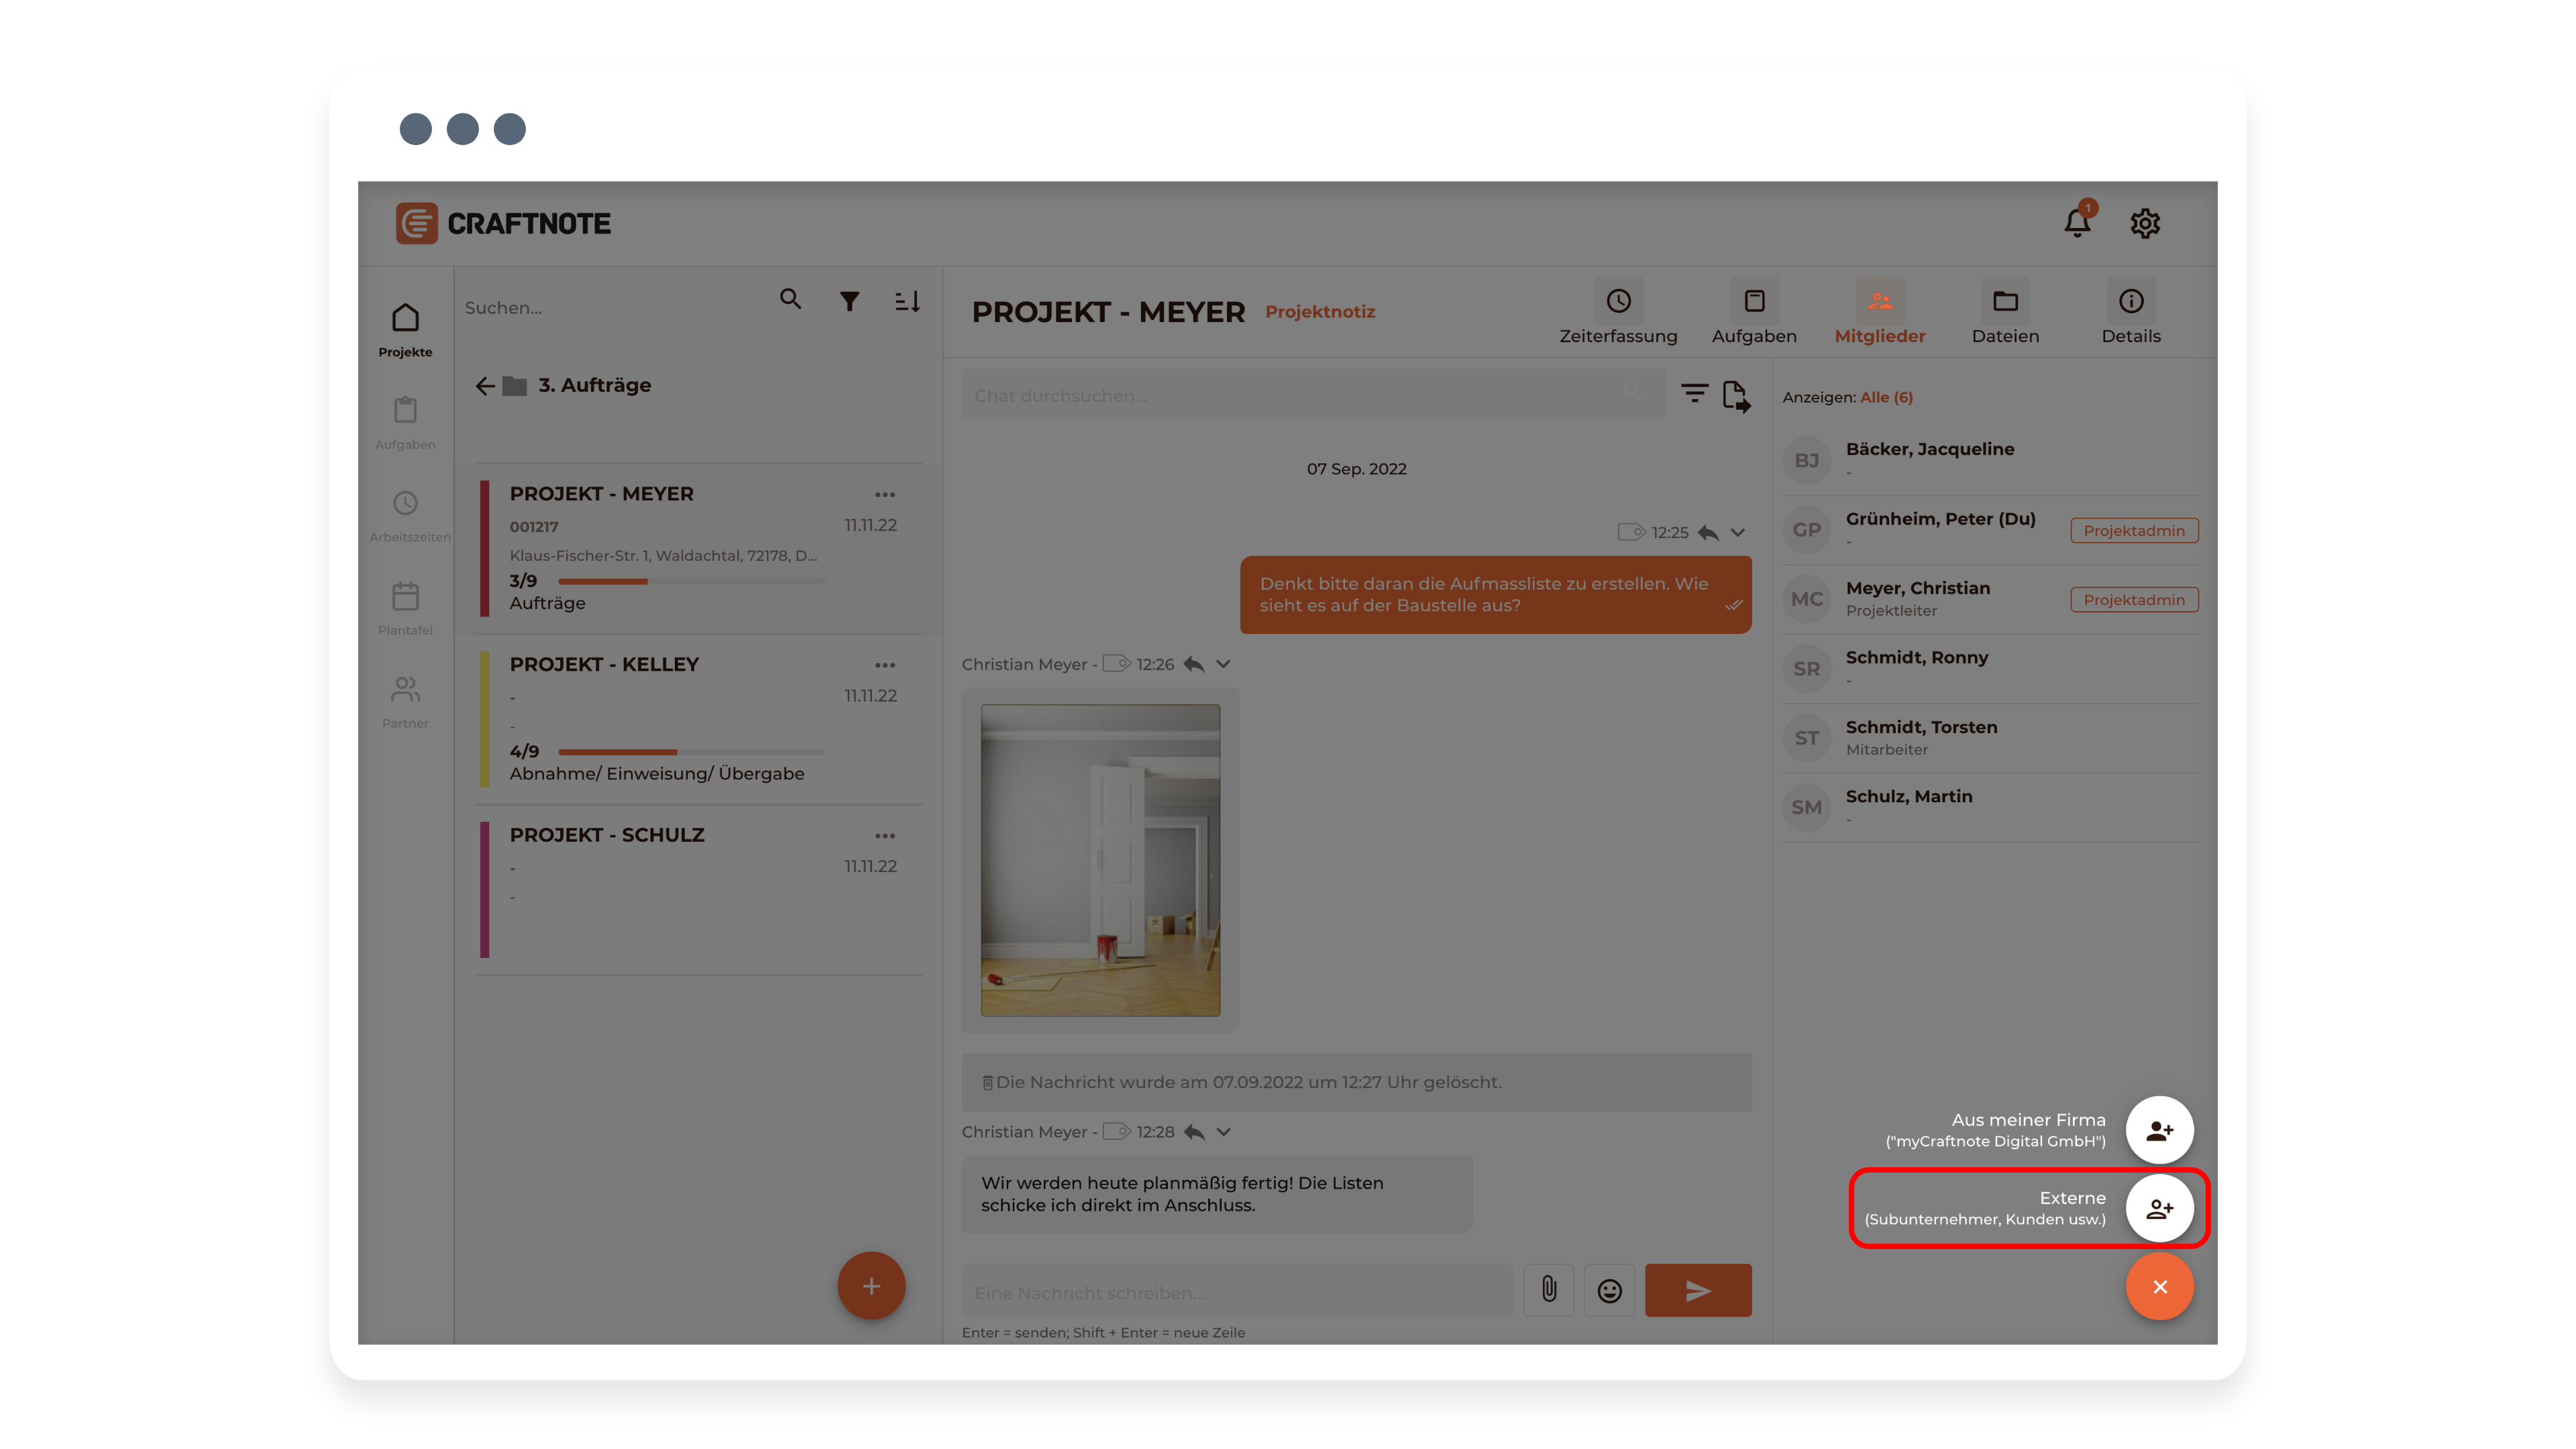
Task: Select the PROJEKT - MEYER project card
Action: pos(699,549)
